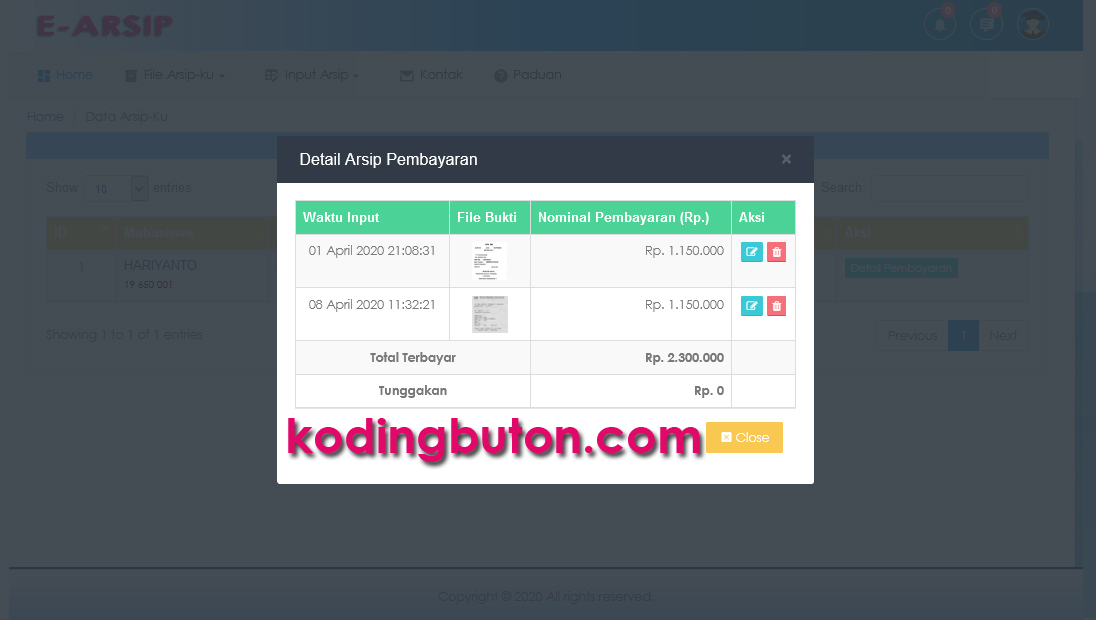This screenshot has height=620, width=1096.
Task: Open notifications via the bell icon
Action: click(939, 24)
